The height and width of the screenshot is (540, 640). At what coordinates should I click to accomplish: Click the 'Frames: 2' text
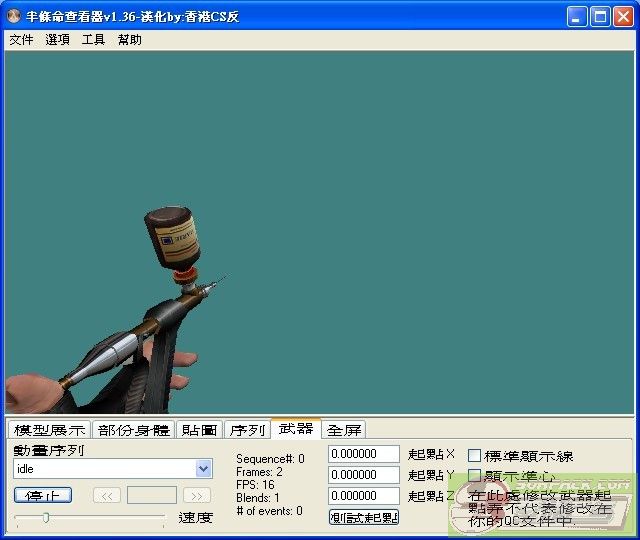(259, 472)
